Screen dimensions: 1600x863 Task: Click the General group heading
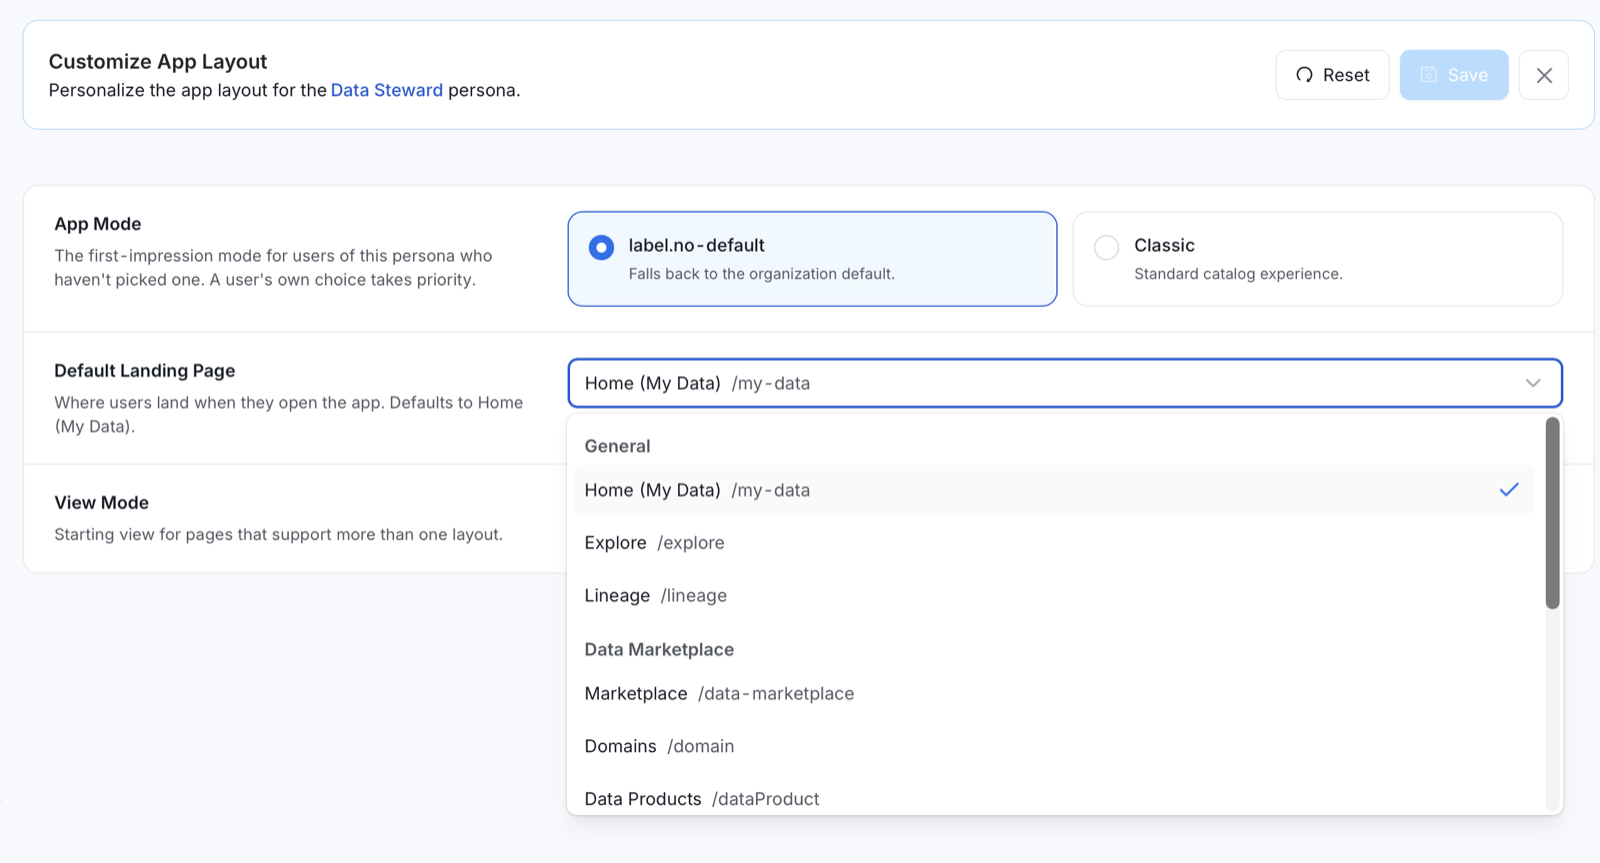point(617,446)
